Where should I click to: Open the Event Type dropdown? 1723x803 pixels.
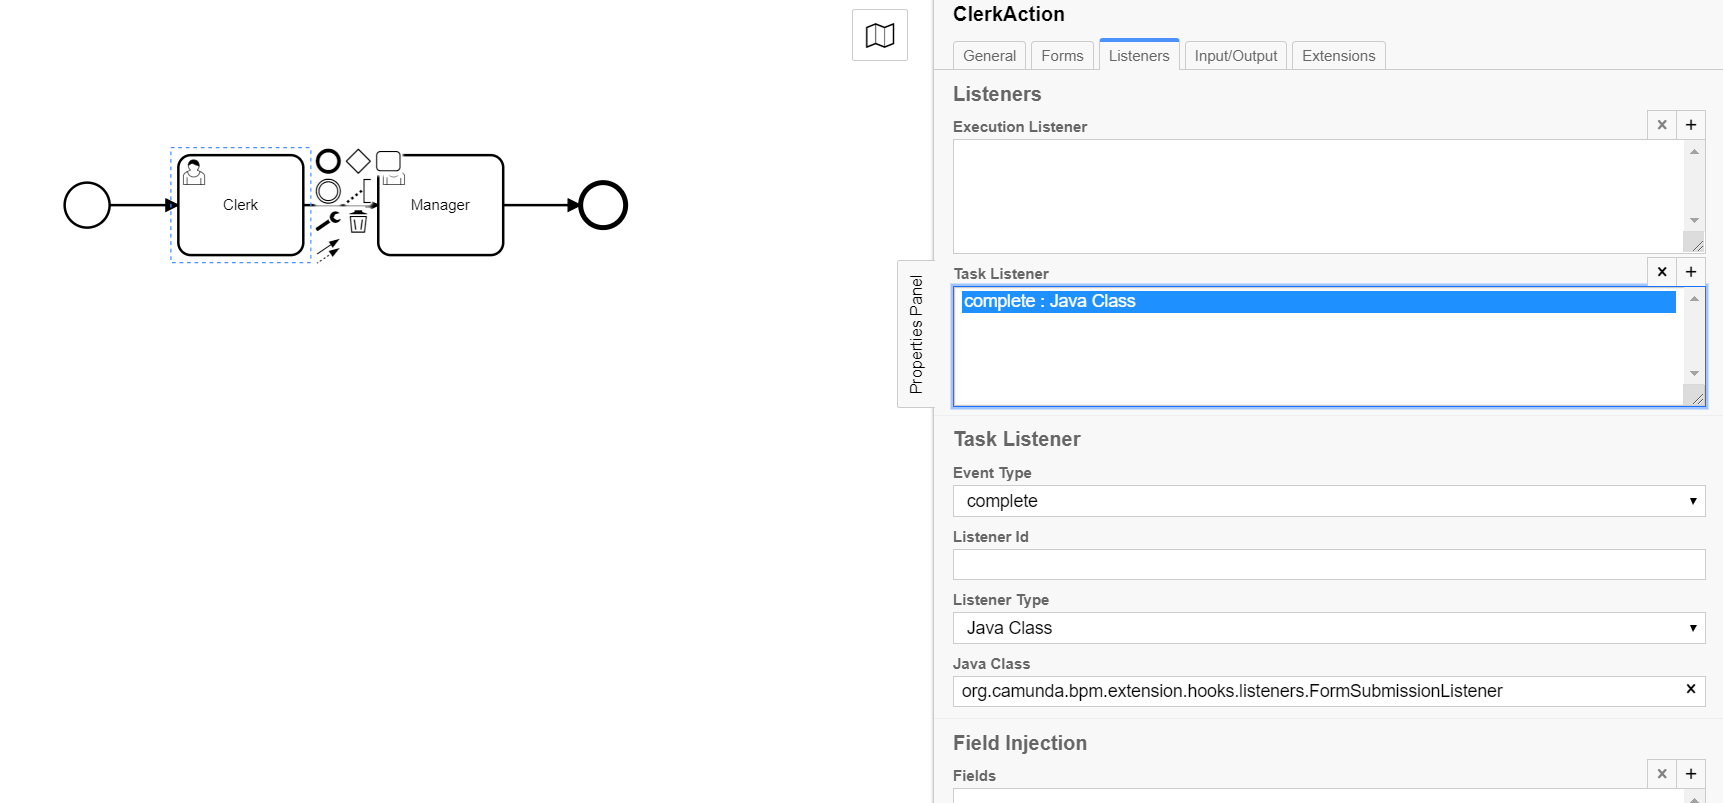click(1329, 501)
